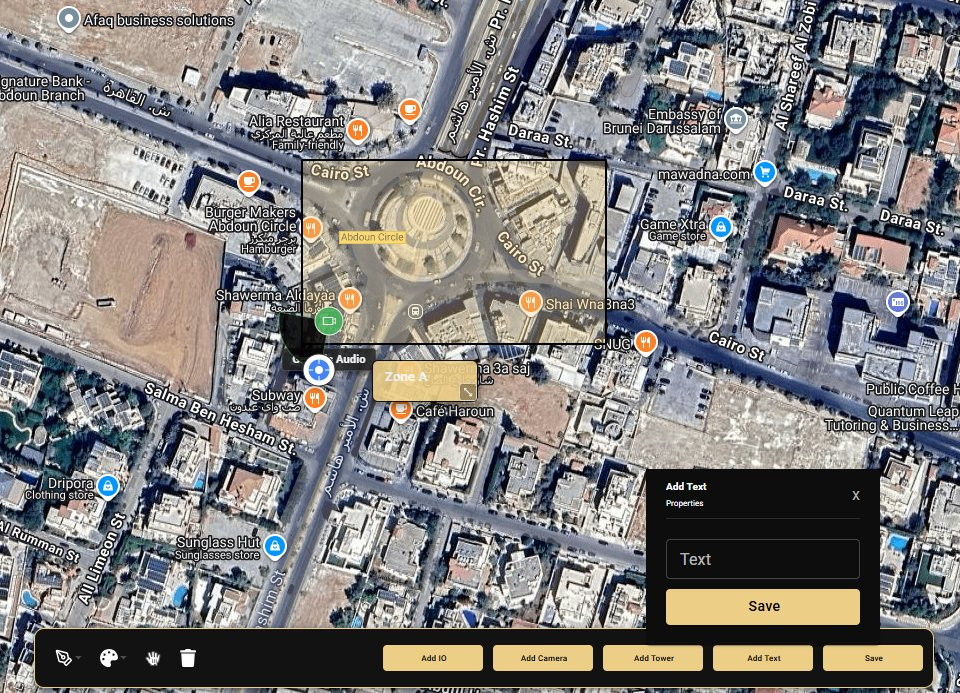This screenshot has width=960, height=693.
Task: Expand the pen tool dropdown arrow
Action: 78,659
